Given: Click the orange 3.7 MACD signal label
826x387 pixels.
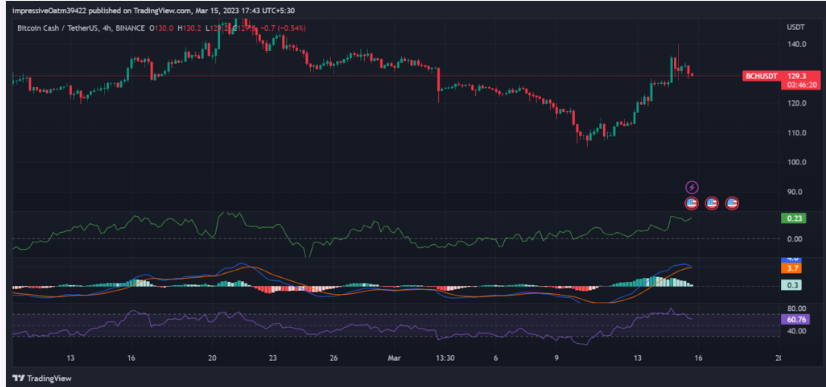Looking at the screenshot, I should (x=791, y=268).
